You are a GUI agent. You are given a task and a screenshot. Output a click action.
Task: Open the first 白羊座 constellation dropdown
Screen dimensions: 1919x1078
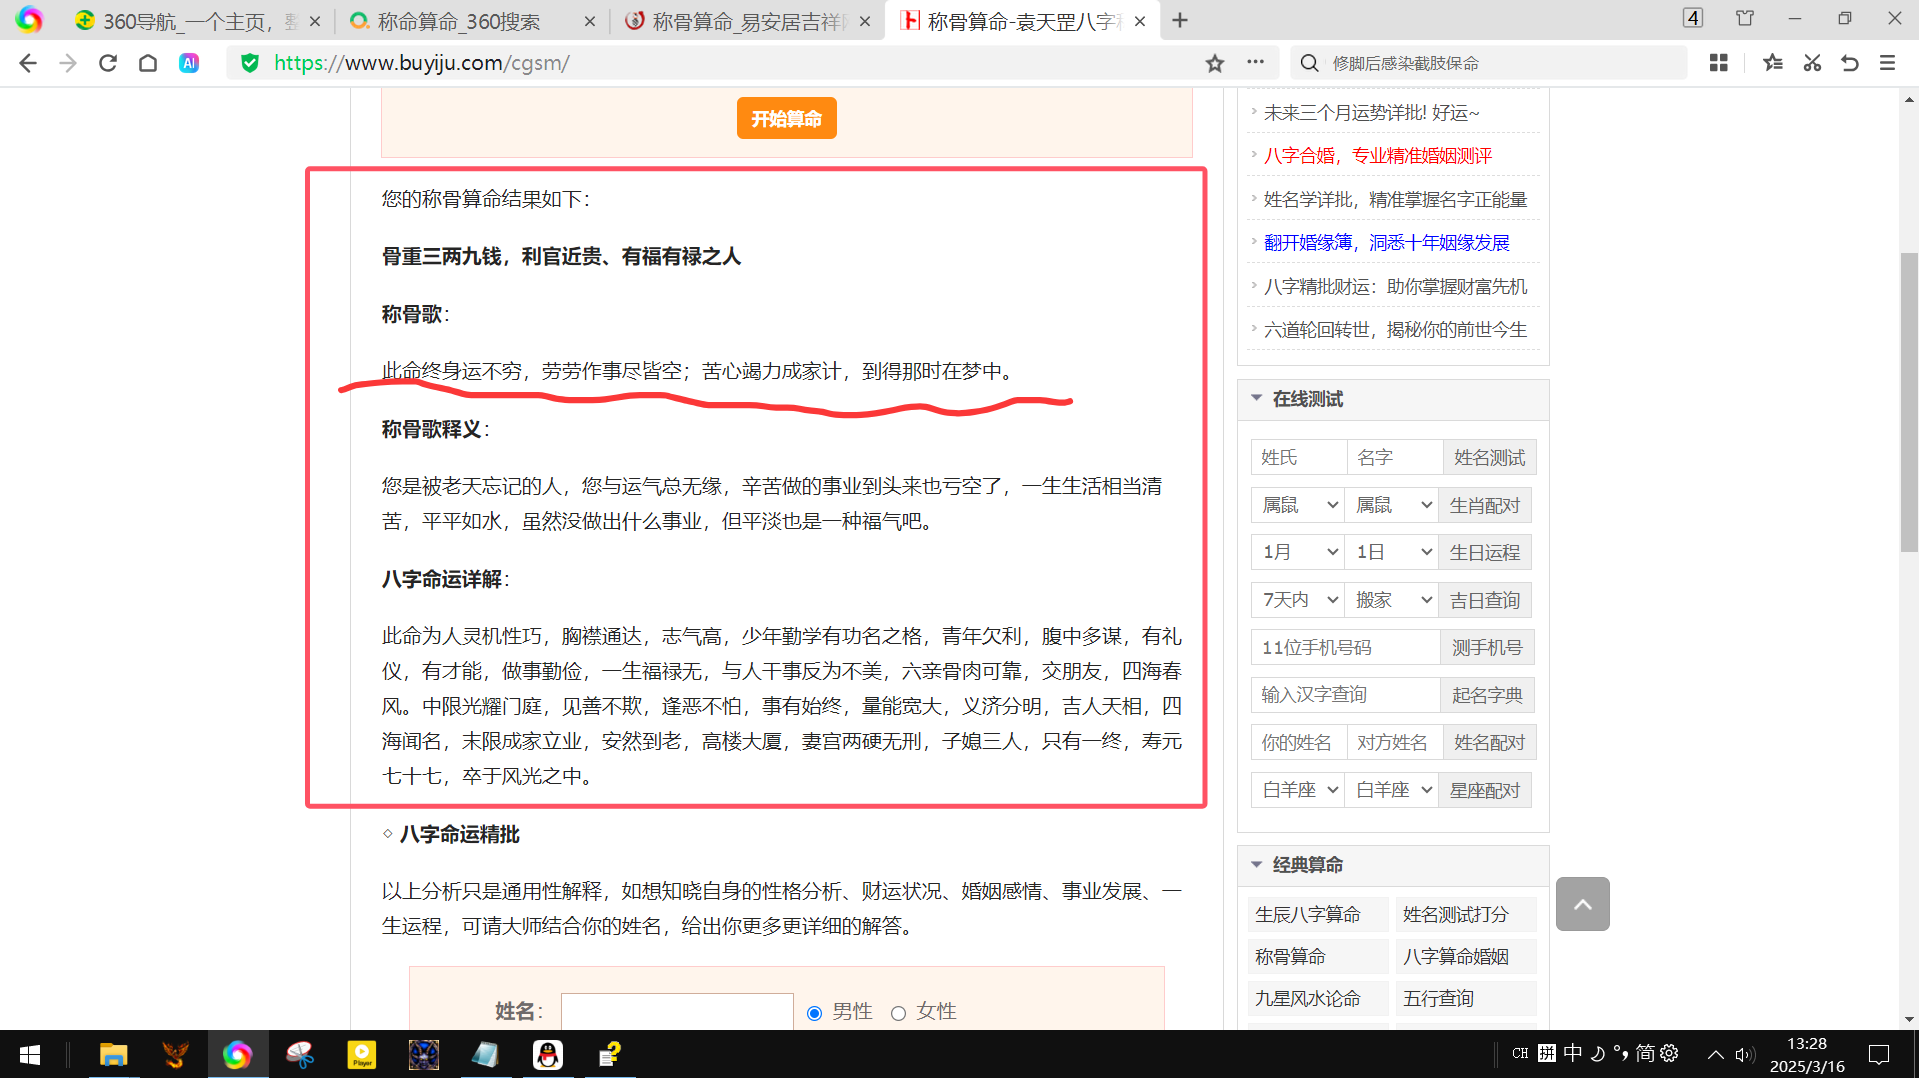1297,790
